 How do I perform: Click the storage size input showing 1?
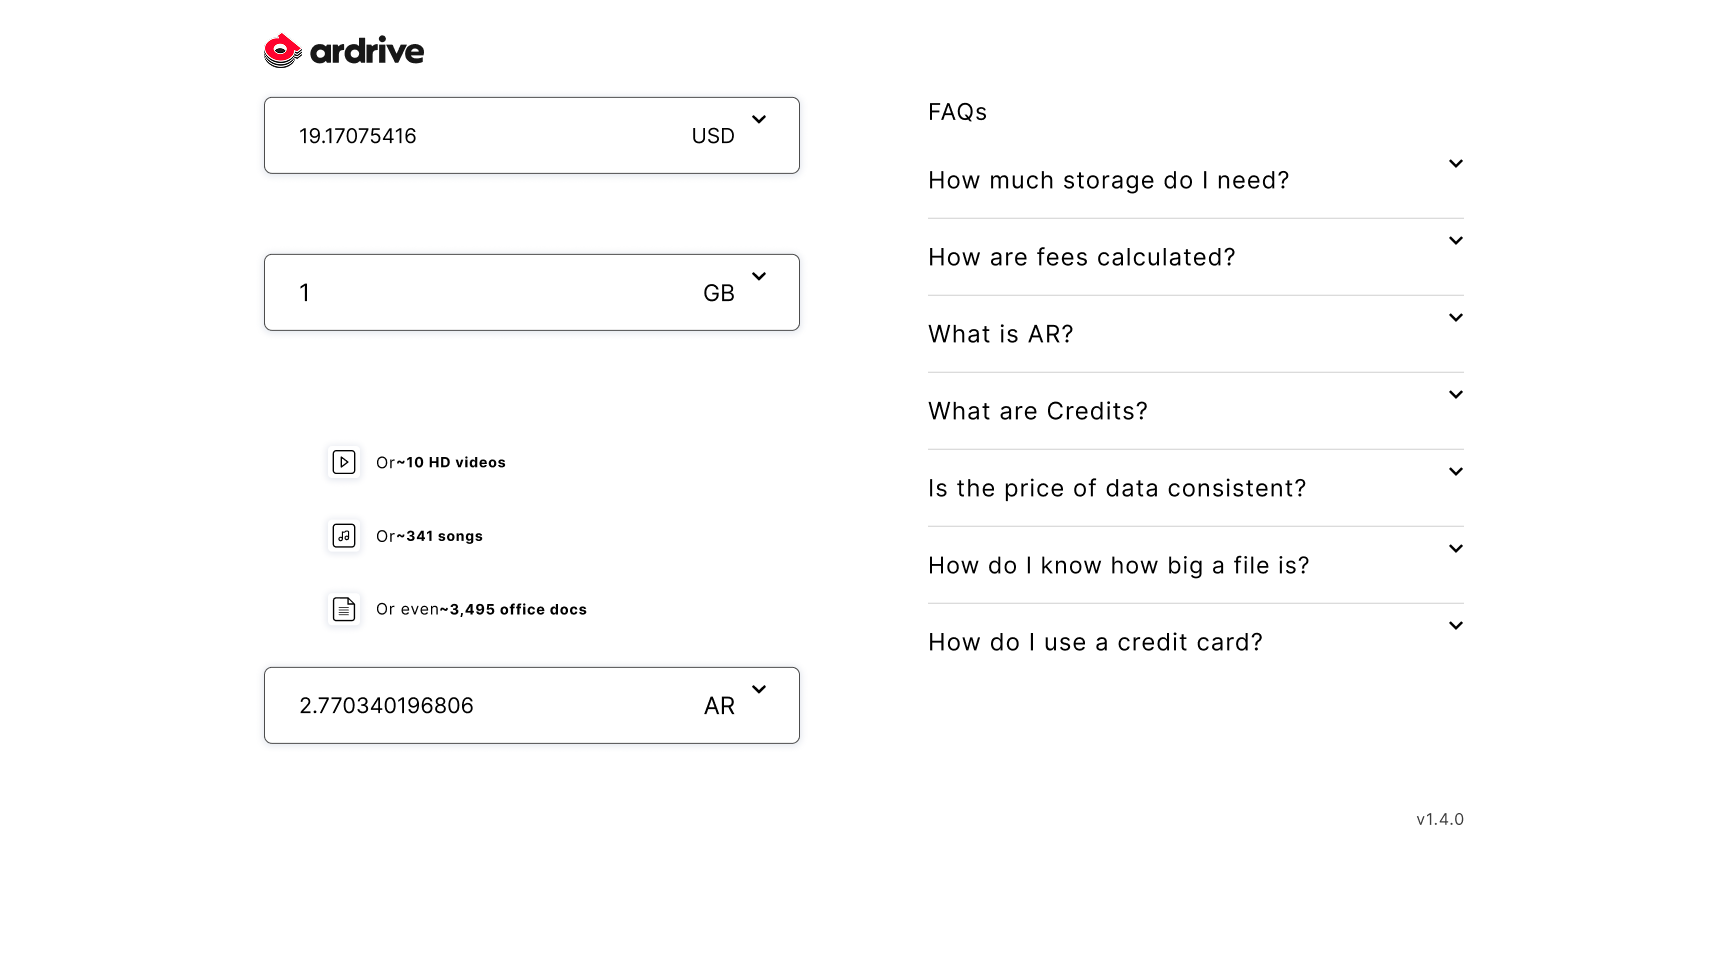[480, 293]
